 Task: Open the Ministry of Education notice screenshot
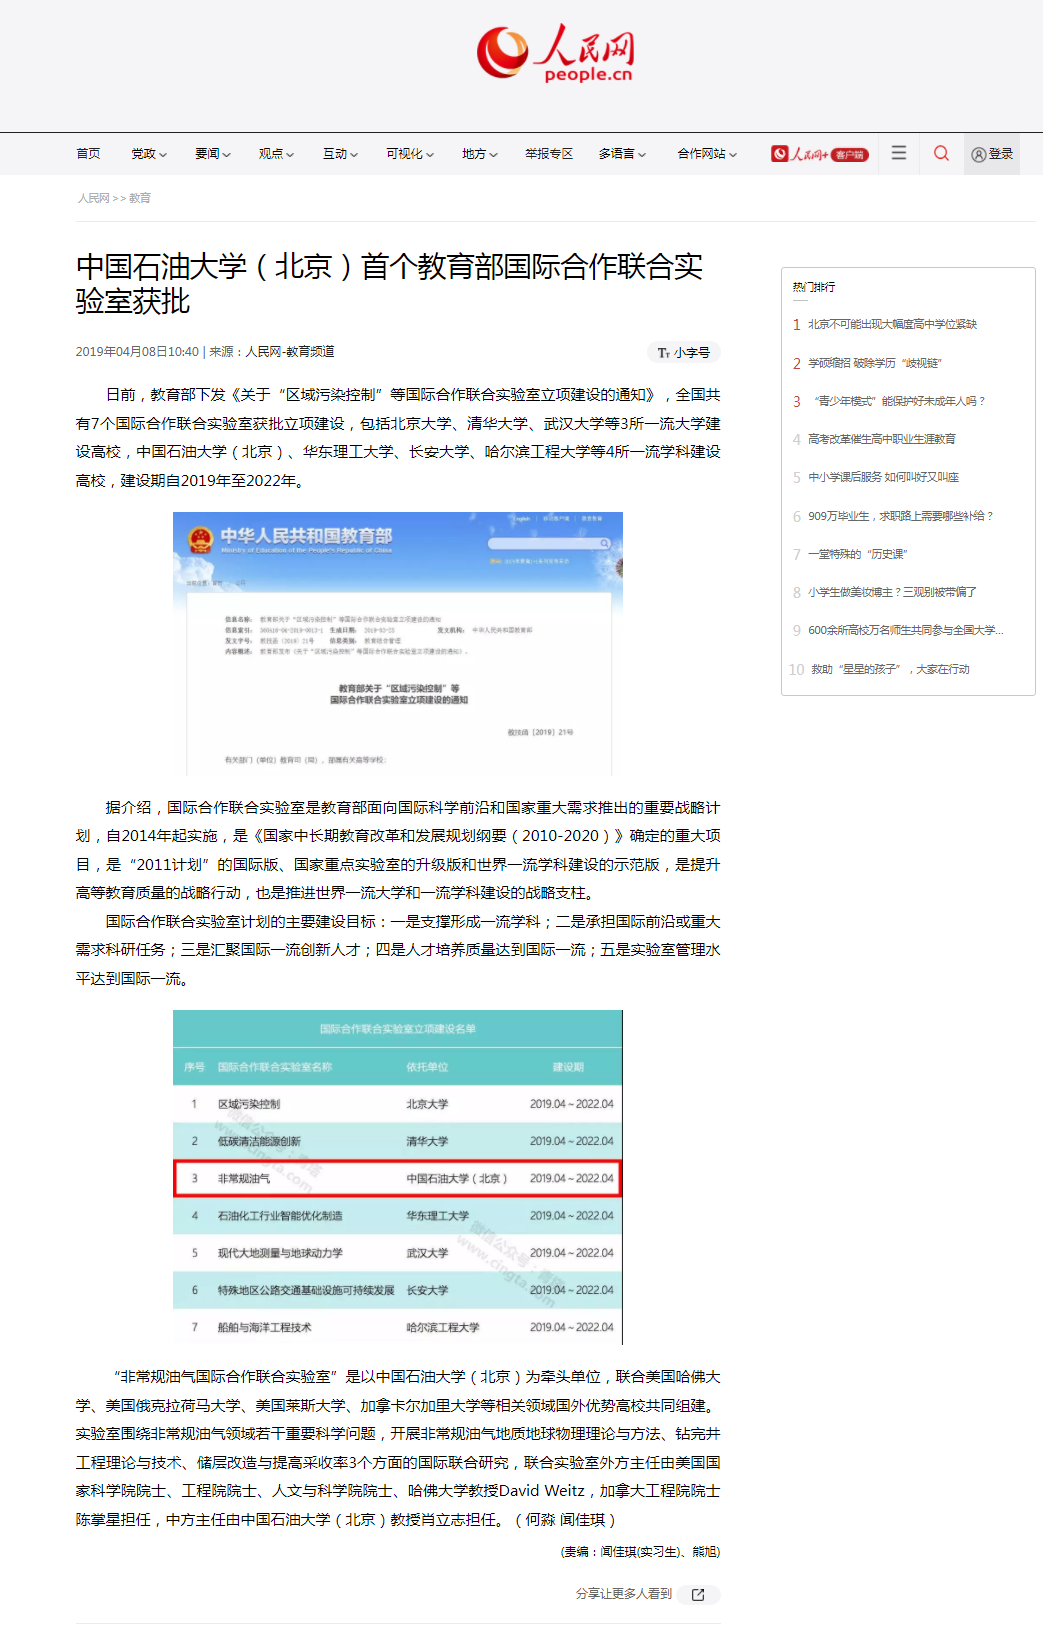click(x=398, y=643)
